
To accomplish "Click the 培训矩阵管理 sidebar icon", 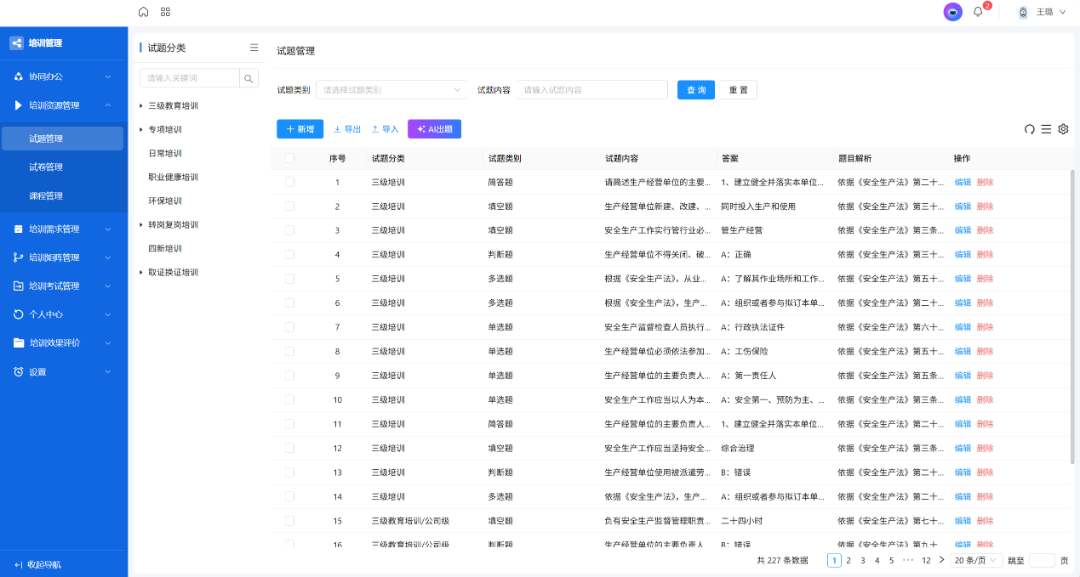I will pos(18,258).
